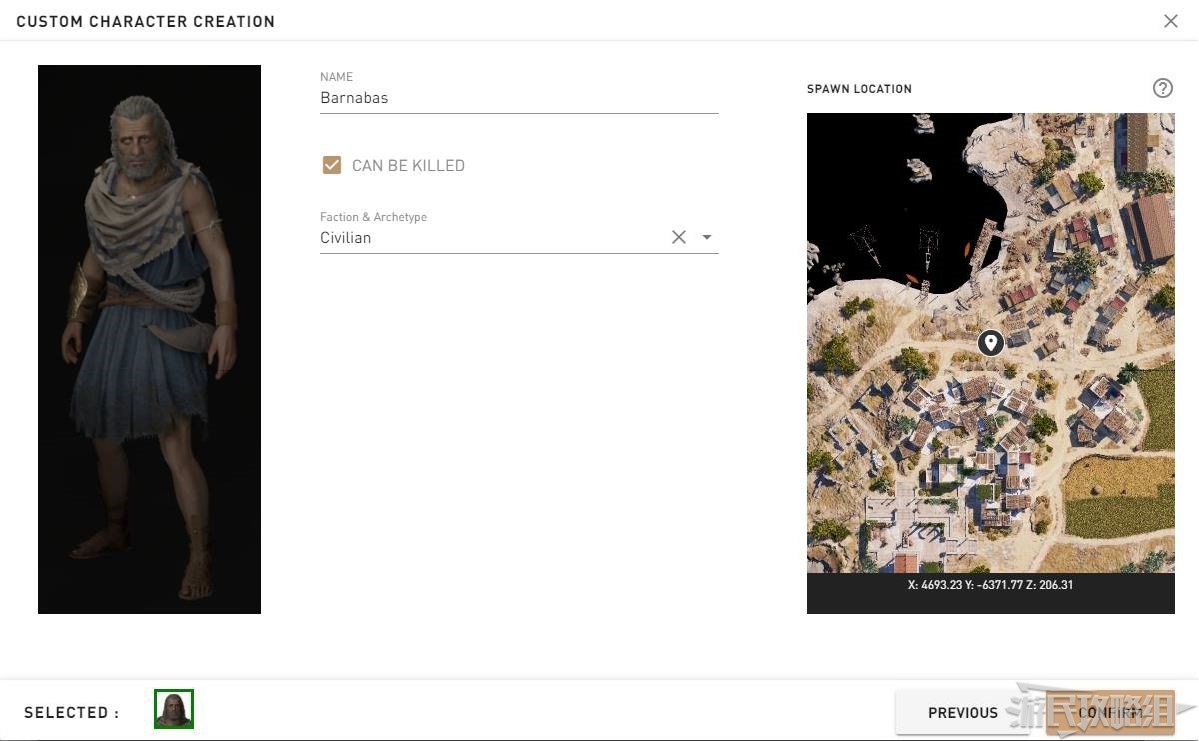Click the Confirm button
The width and height of the screenshot is (1199, 741).
click(x=1110, y=713)
